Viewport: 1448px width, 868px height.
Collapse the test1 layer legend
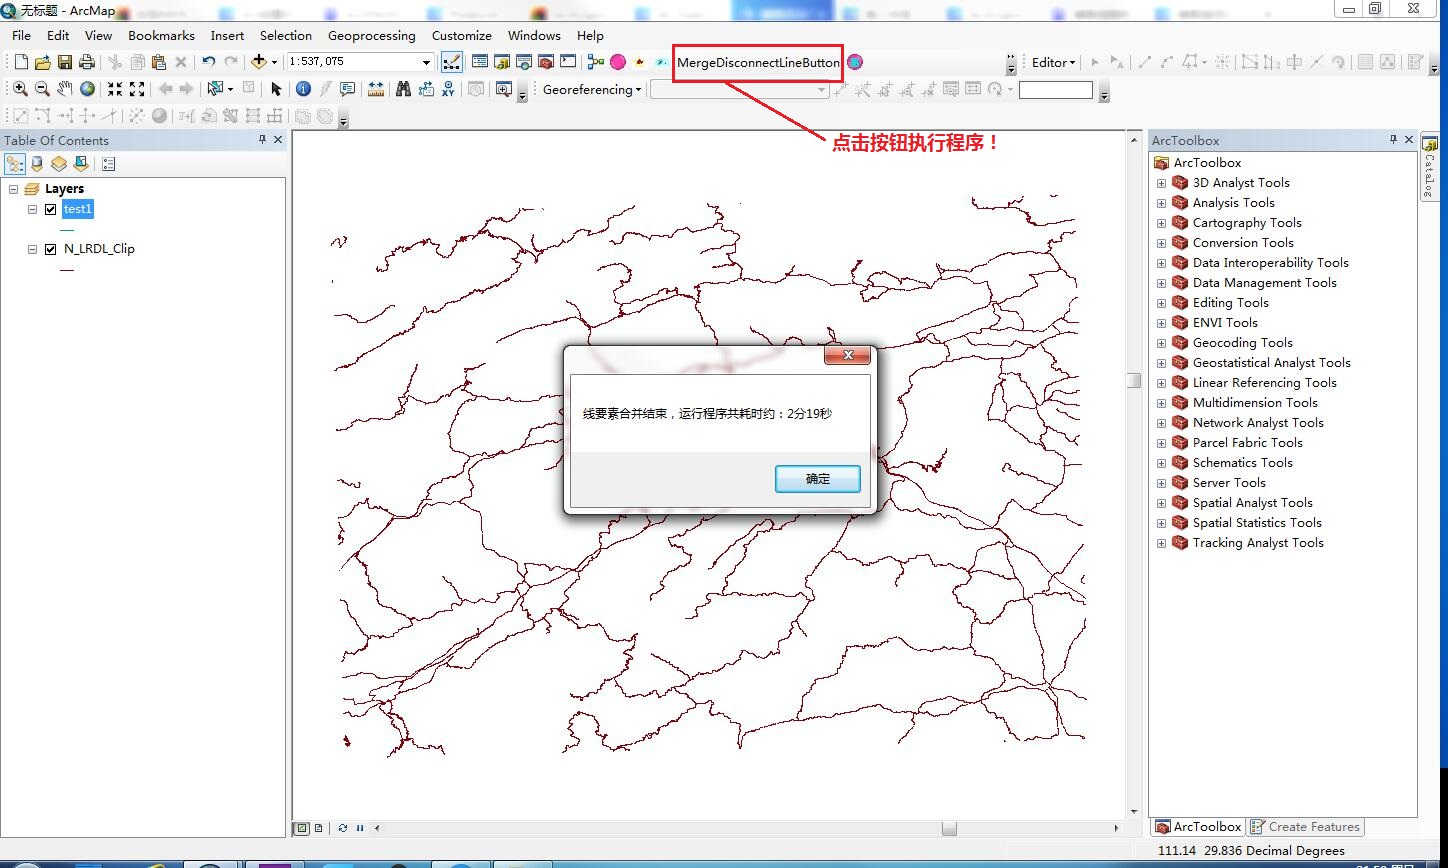tap(33, 209)
